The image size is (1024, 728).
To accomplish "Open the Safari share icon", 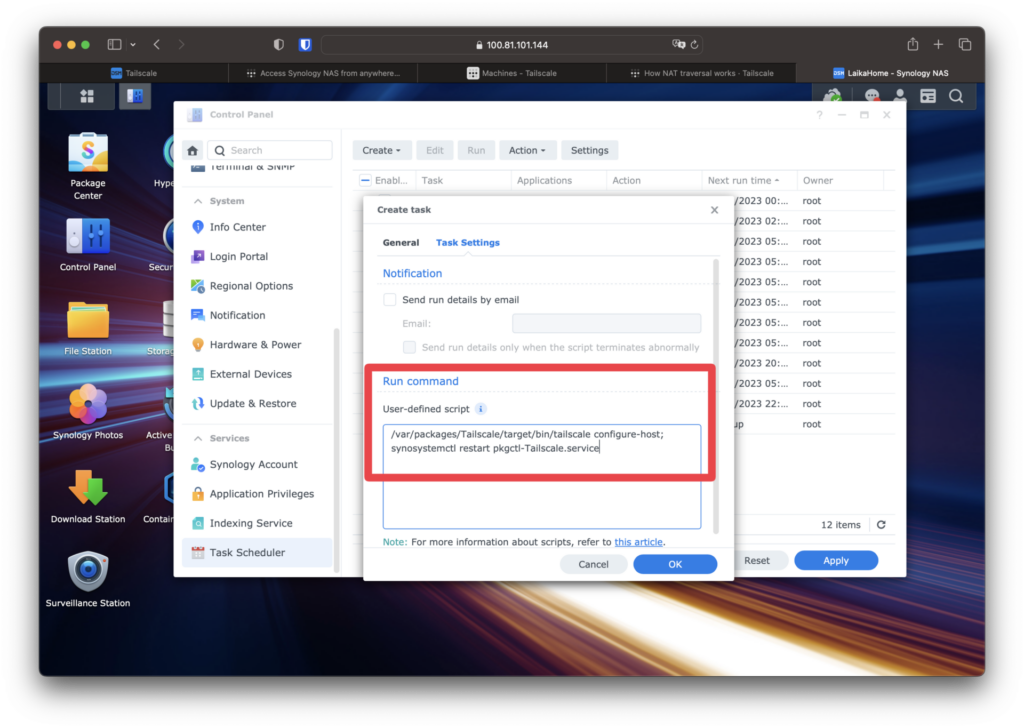I will [913, 44].
